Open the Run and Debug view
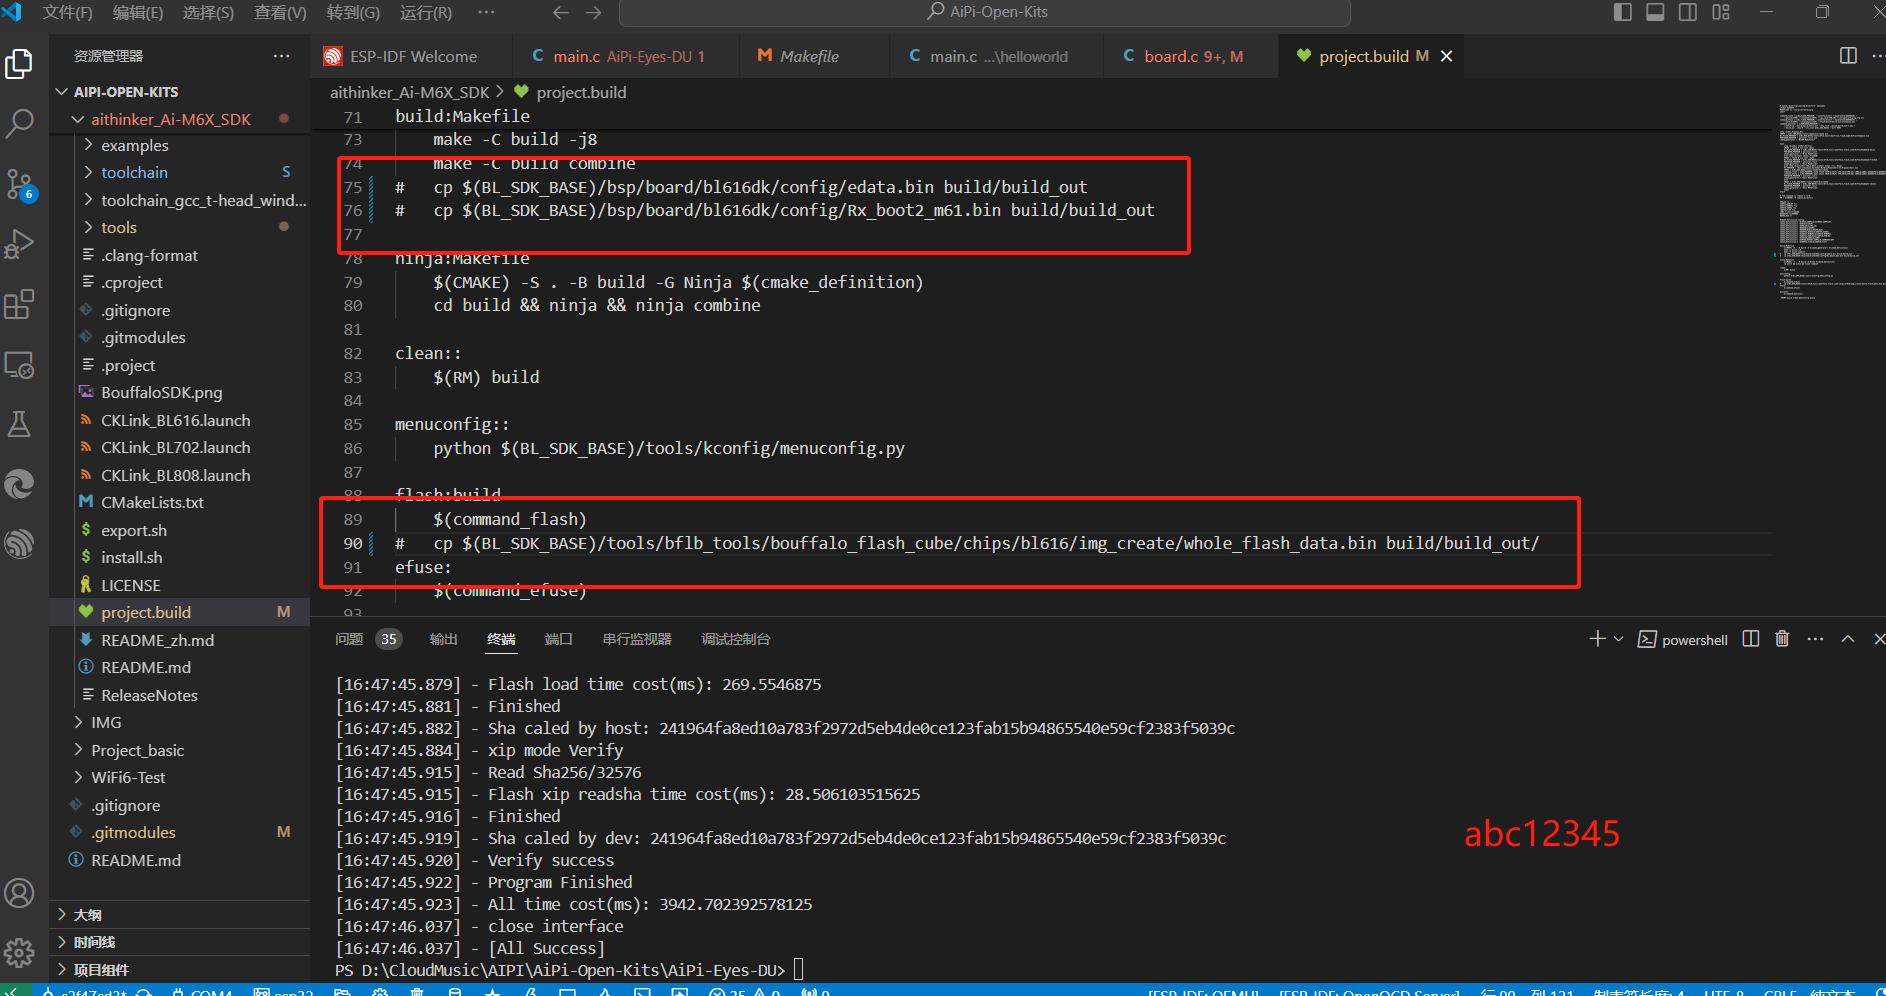 point(19,244)
